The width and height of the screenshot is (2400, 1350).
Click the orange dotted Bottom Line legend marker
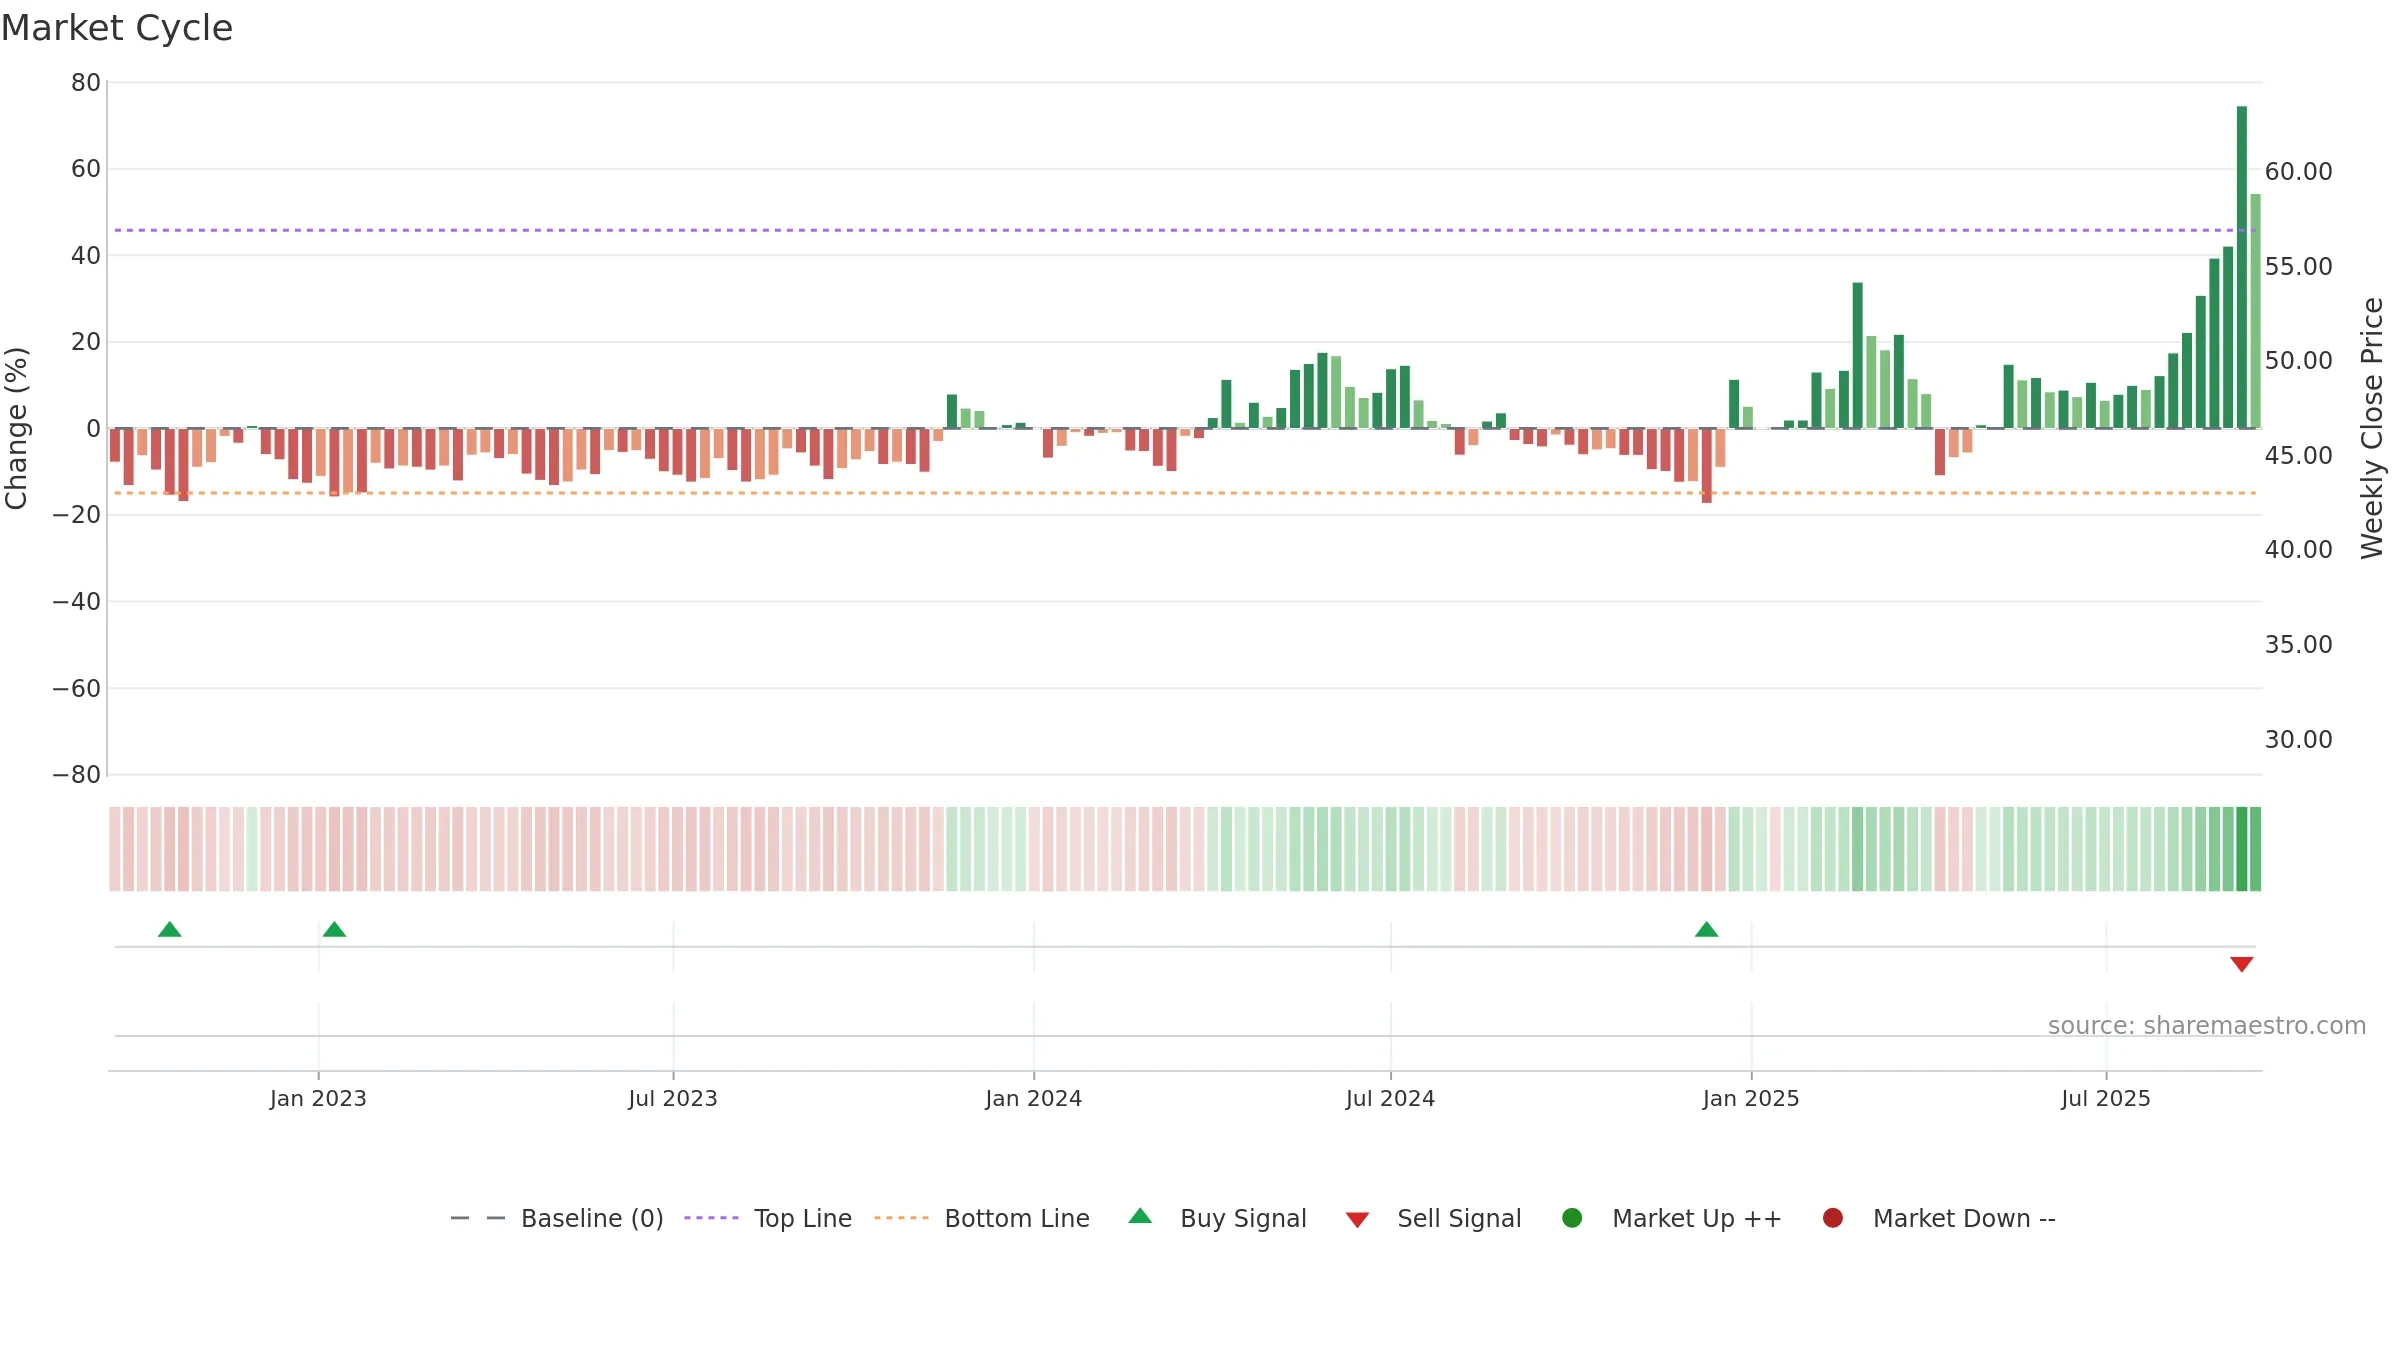901,1218
